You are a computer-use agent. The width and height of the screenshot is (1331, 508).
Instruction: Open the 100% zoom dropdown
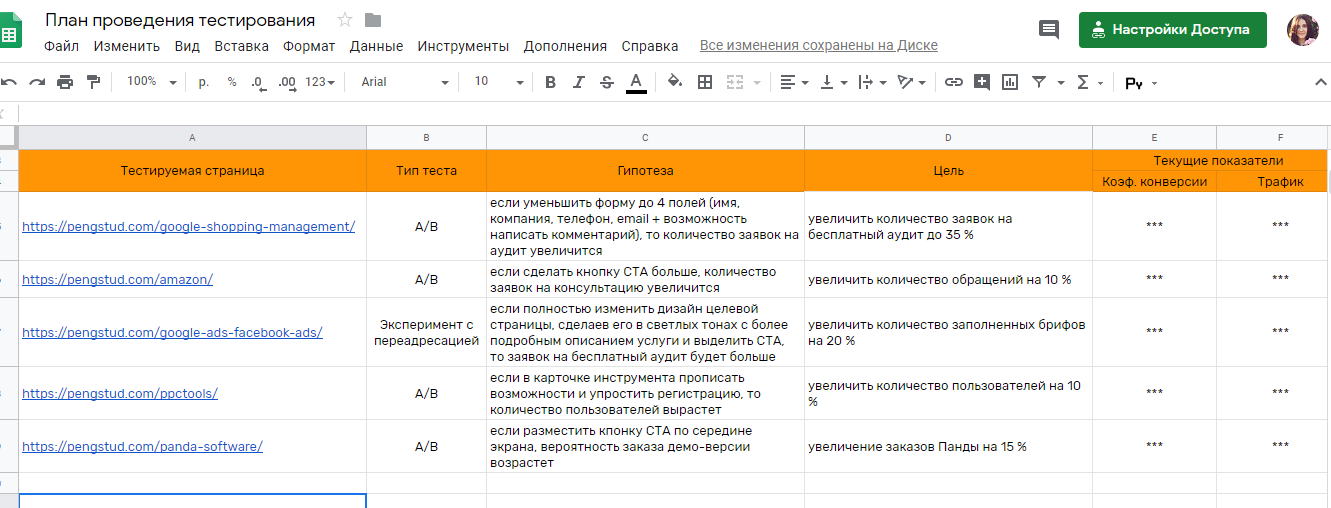pos(152,82)
